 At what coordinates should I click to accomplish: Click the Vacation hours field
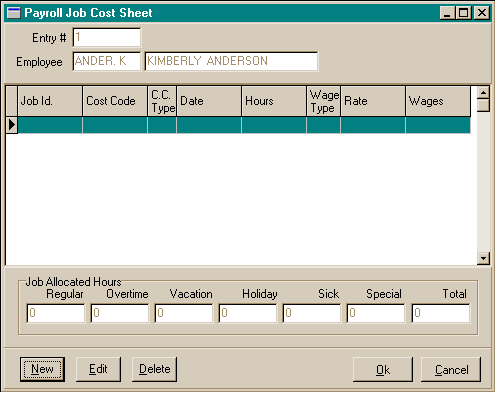tap(184, 313)
